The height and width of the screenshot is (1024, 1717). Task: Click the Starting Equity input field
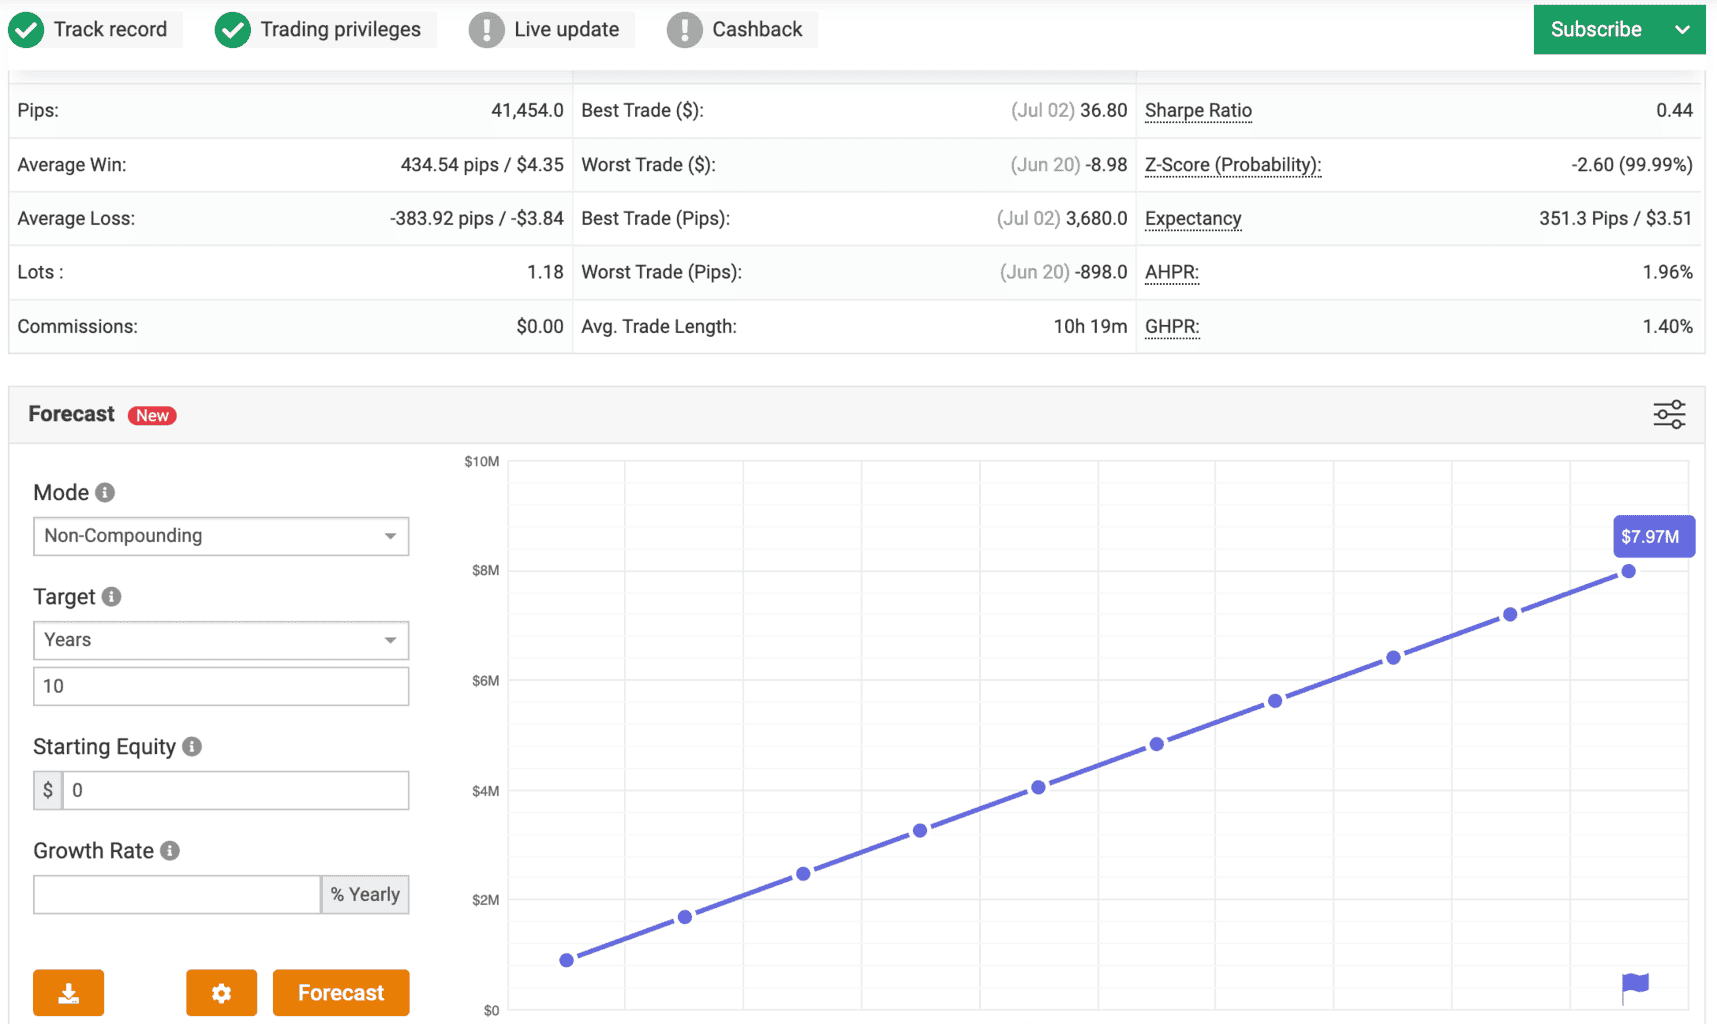pos(235,790)
